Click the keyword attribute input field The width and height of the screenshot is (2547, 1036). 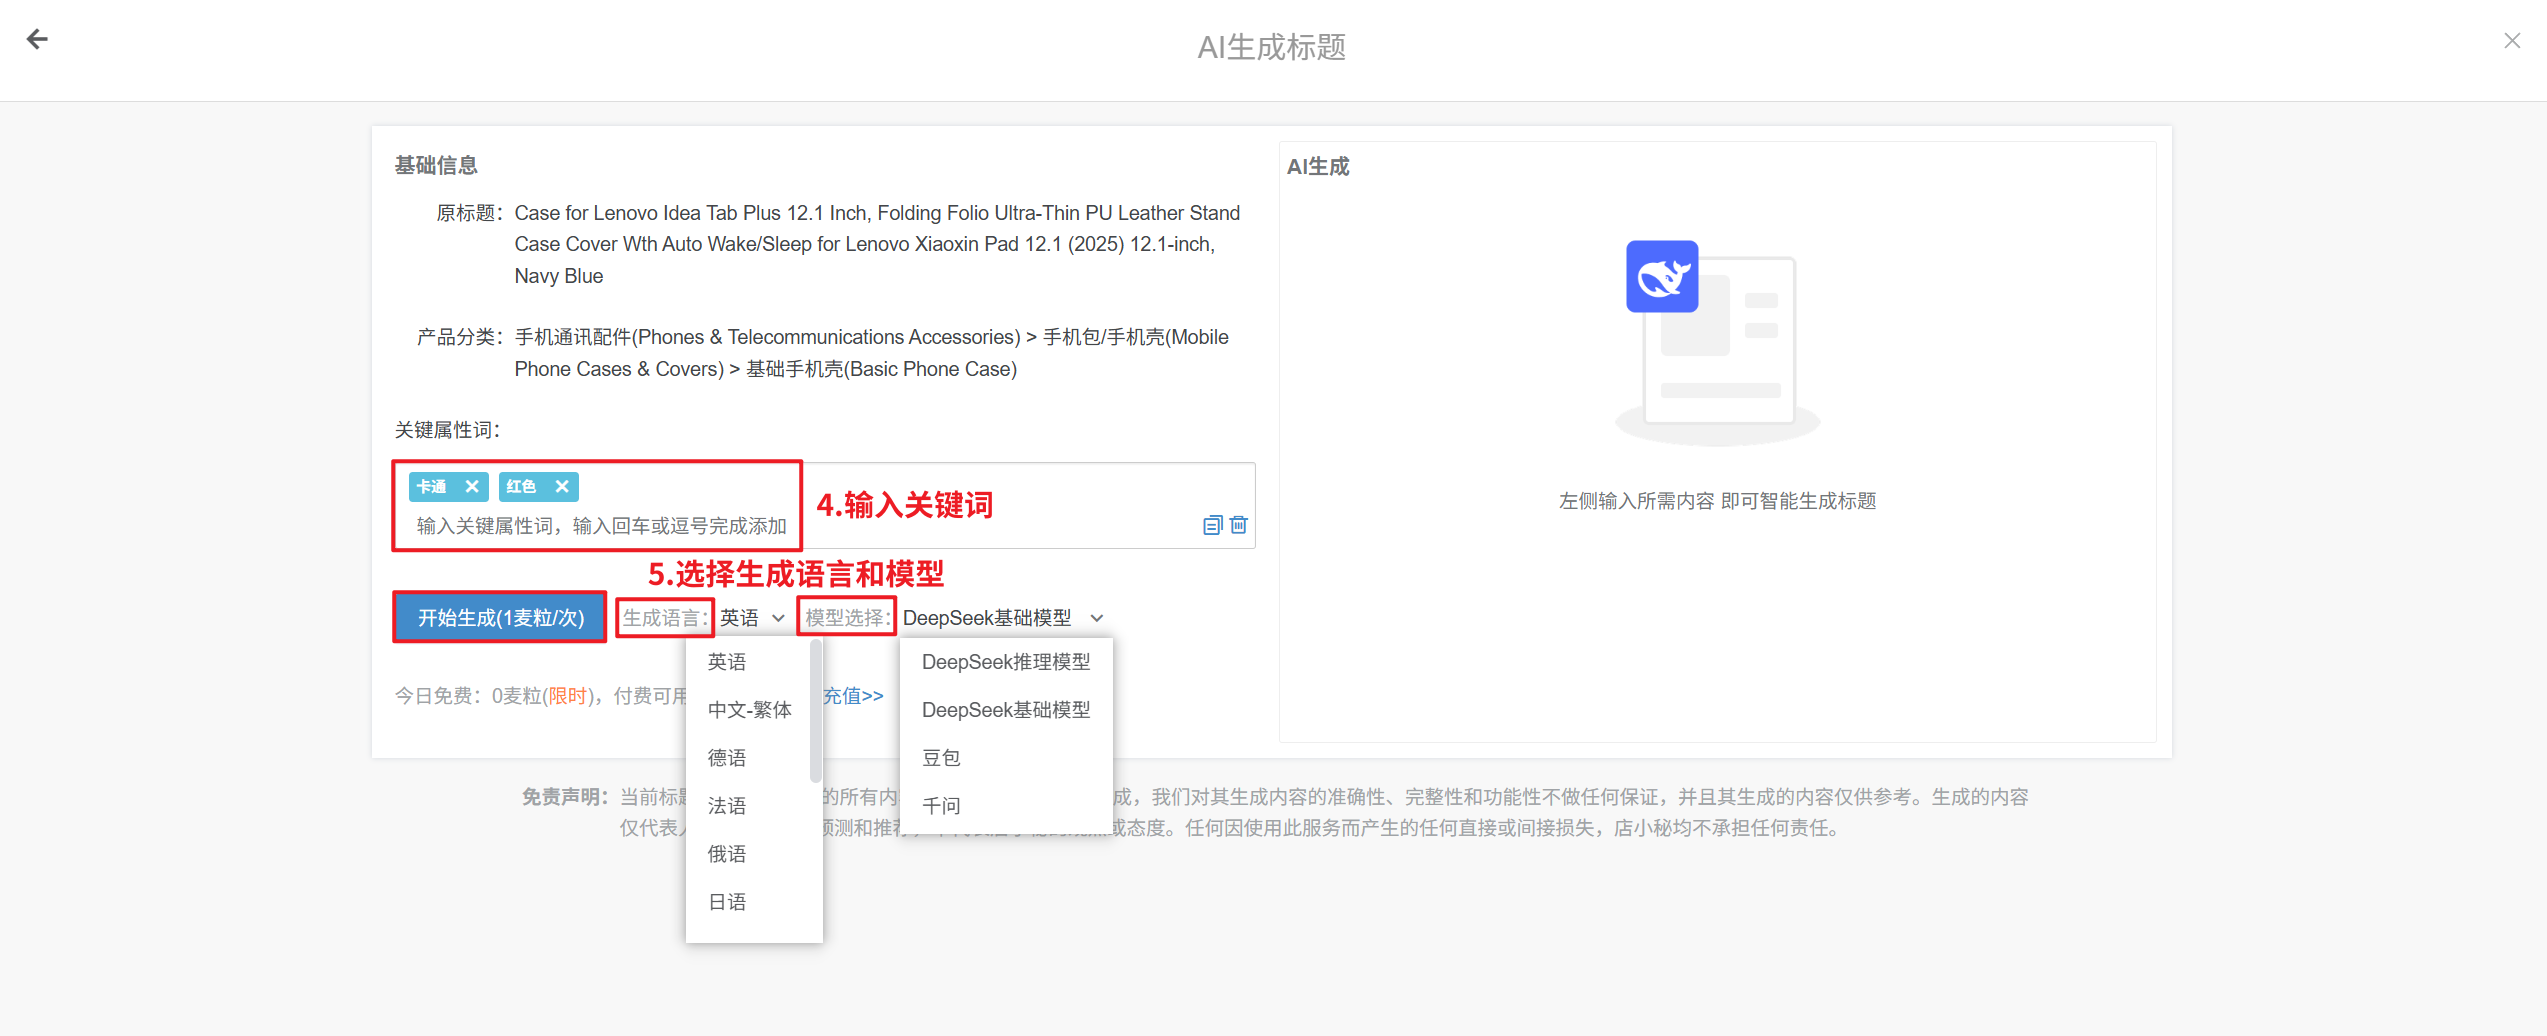(600, 526)
